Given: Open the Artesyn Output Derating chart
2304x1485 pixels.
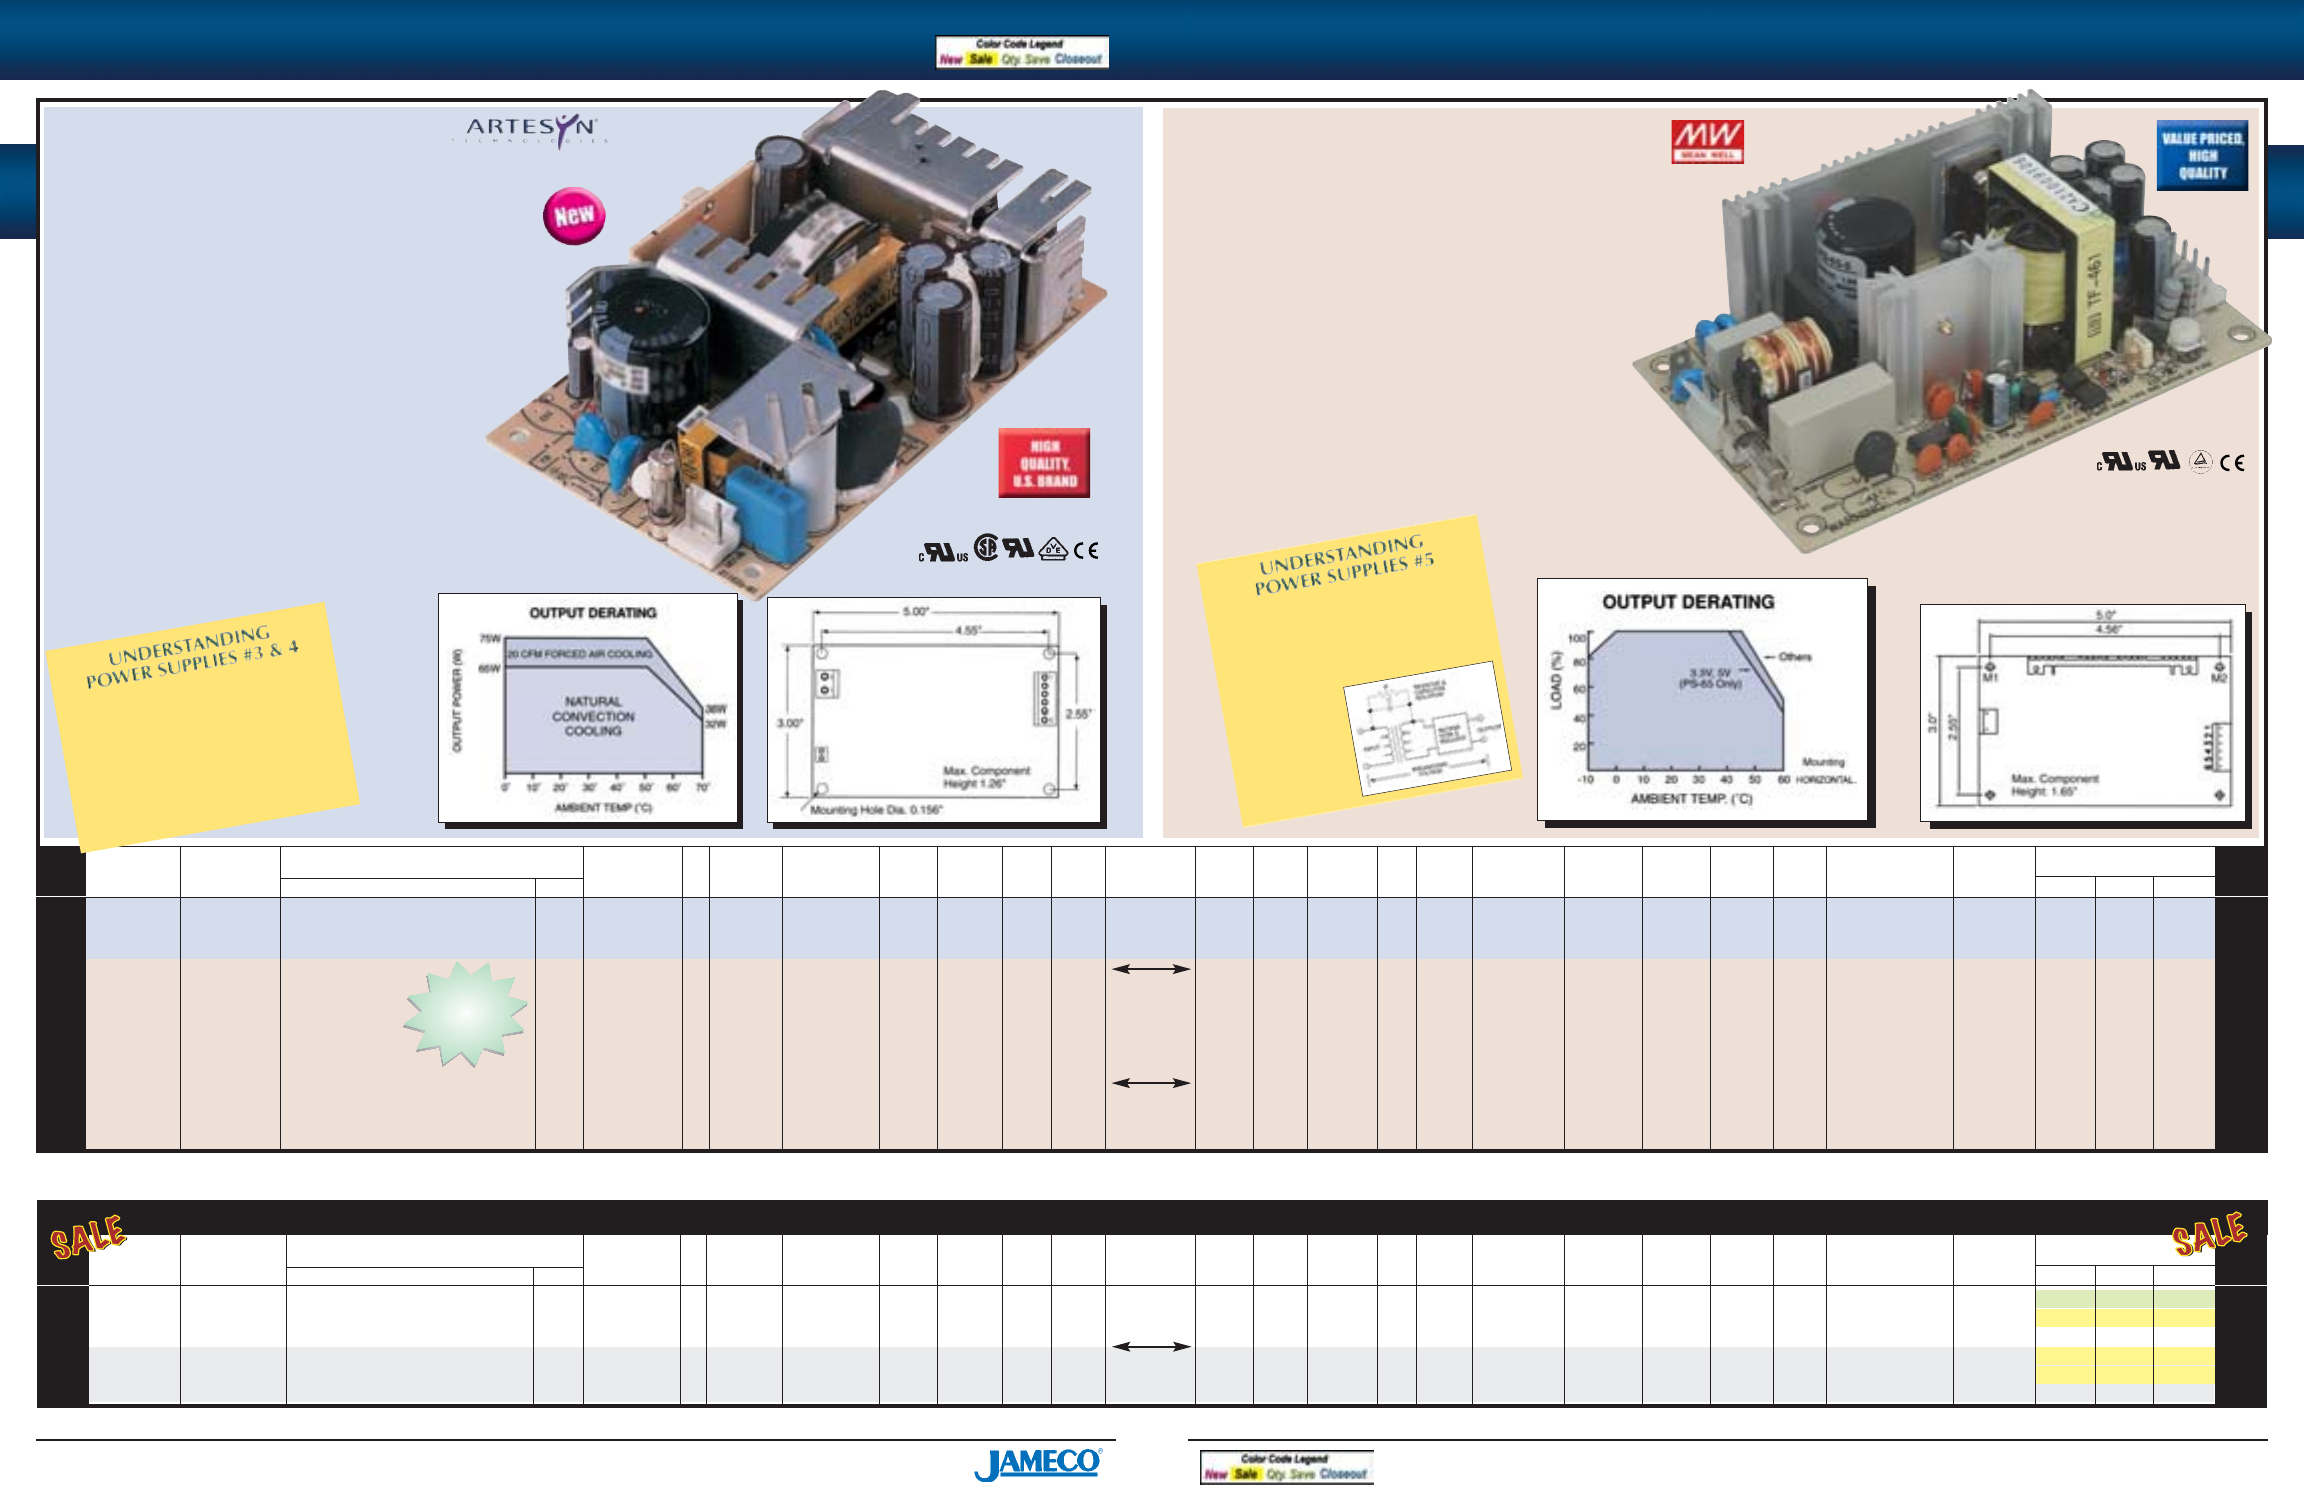Looking at the screenshot, I should click(x=588, y=708).
